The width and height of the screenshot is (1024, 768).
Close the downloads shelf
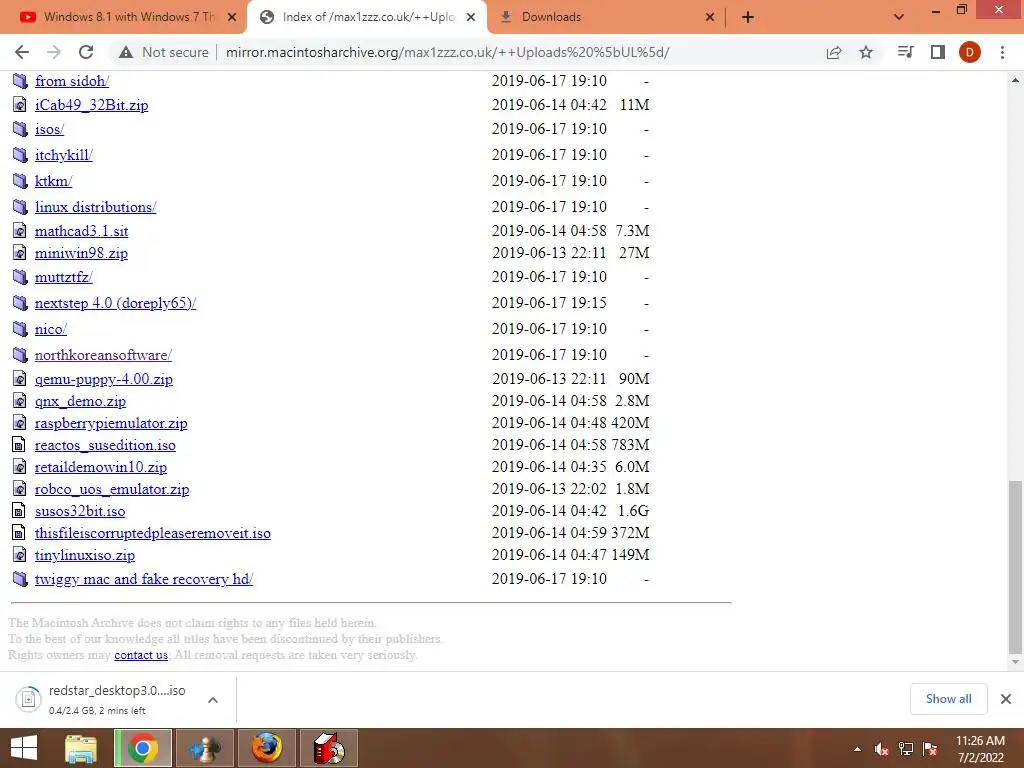1006,699
